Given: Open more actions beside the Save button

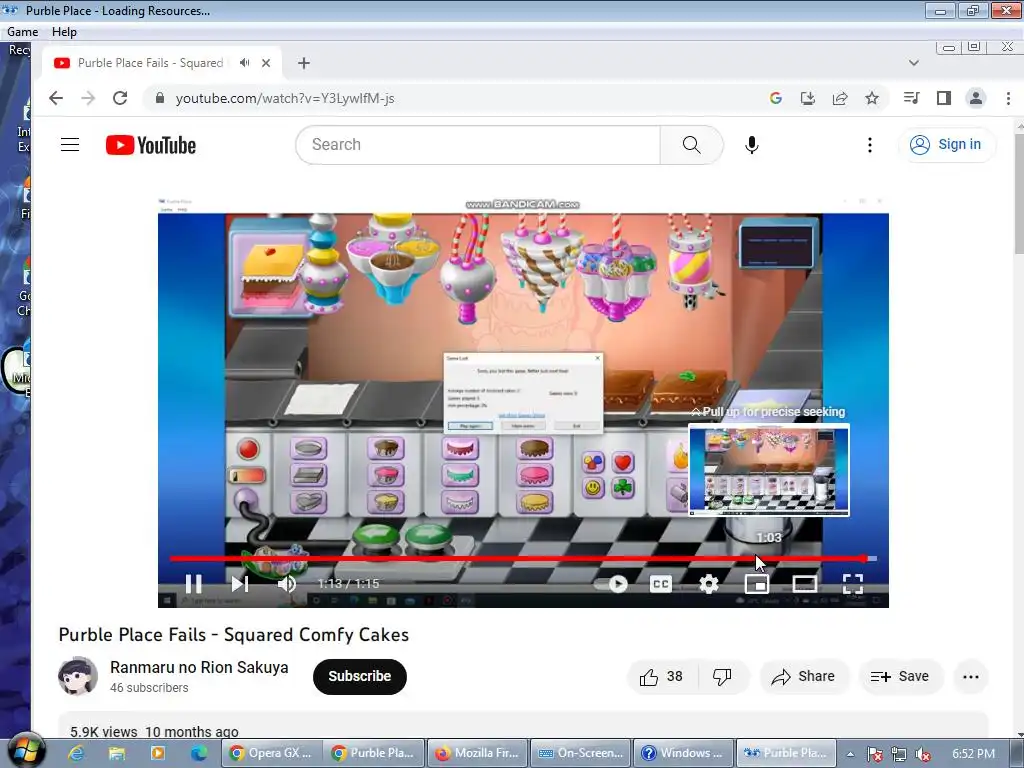Looking at the screenshot, I should point(971,677).
